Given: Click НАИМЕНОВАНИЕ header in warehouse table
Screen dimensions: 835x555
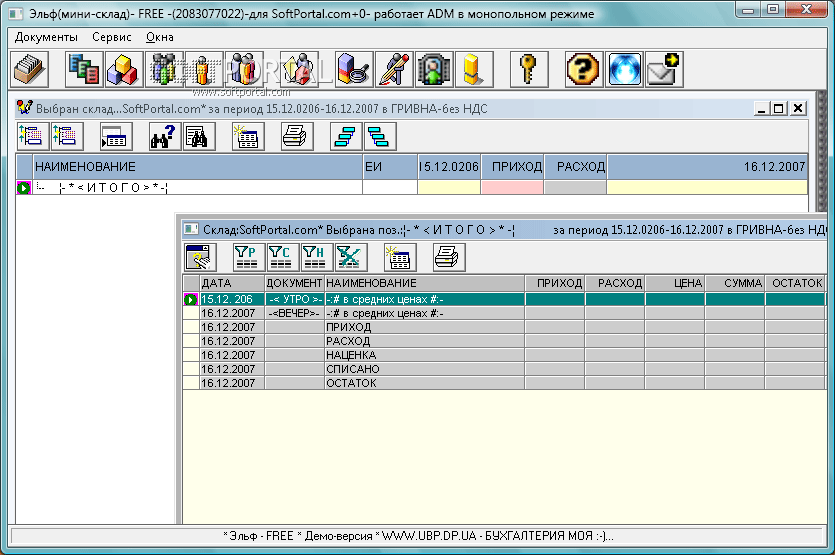Looking at the screenshot, I should point(198,167).
